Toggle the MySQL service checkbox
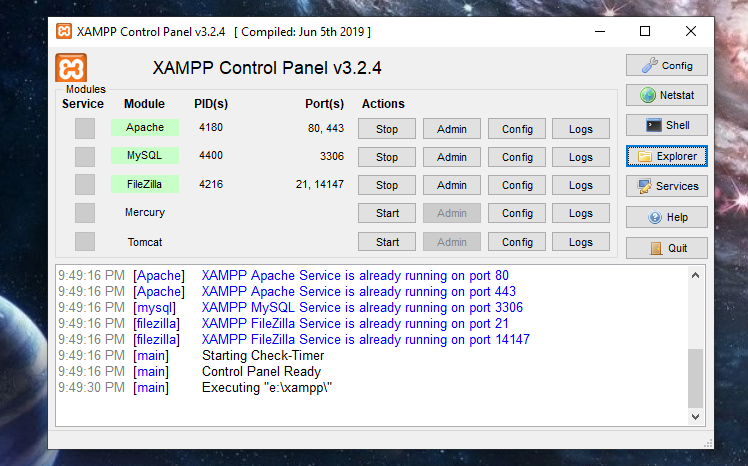 click(x=85, y=156)
